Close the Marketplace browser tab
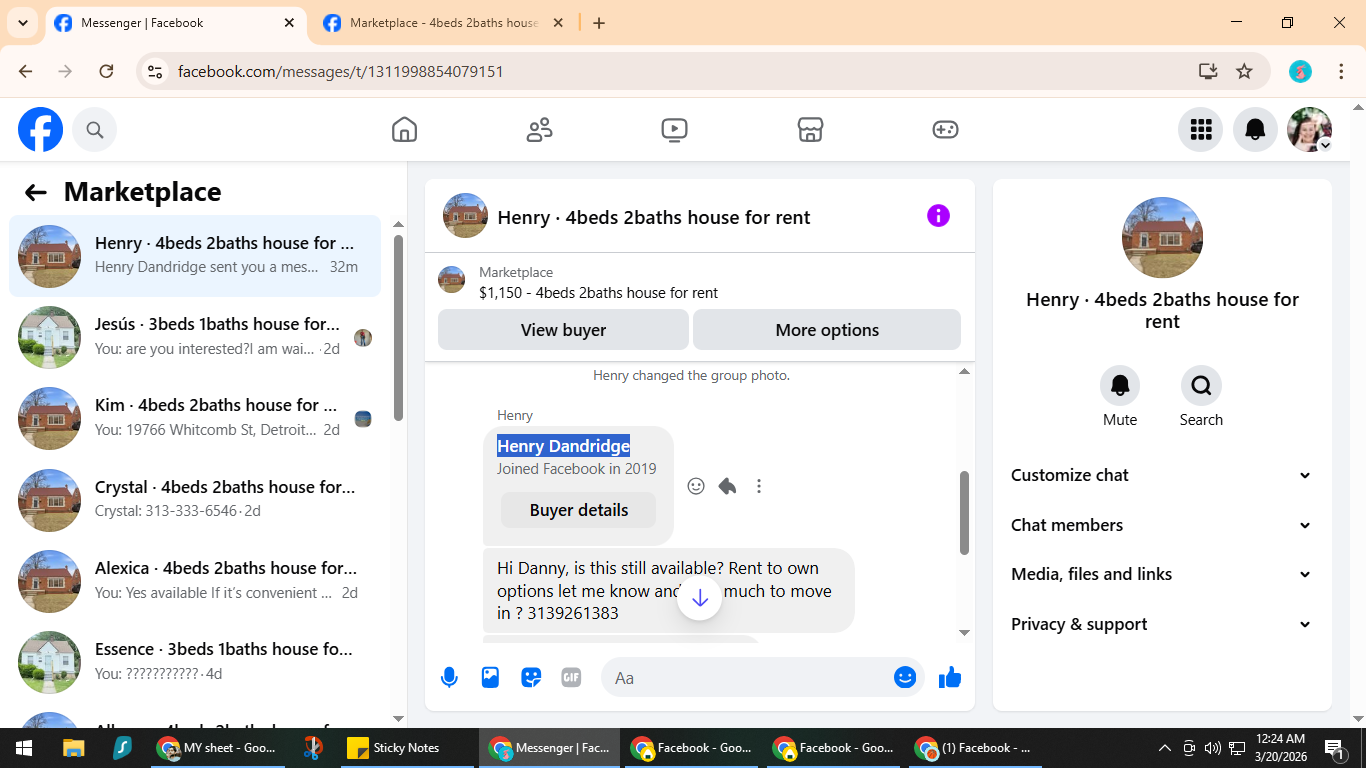This screenshot has width=1366, height=768. point(558,23)
